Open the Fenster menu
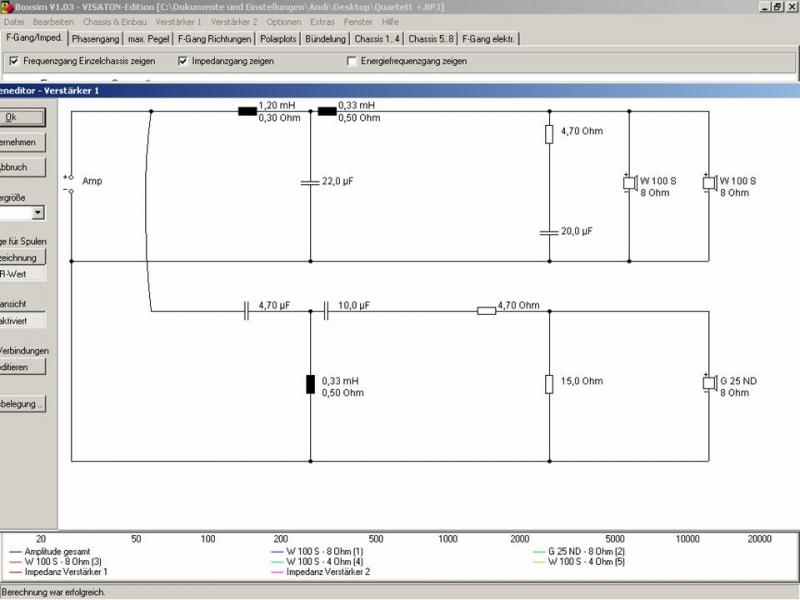The height and width of the screenshot is (600, 800). point(358,22)
